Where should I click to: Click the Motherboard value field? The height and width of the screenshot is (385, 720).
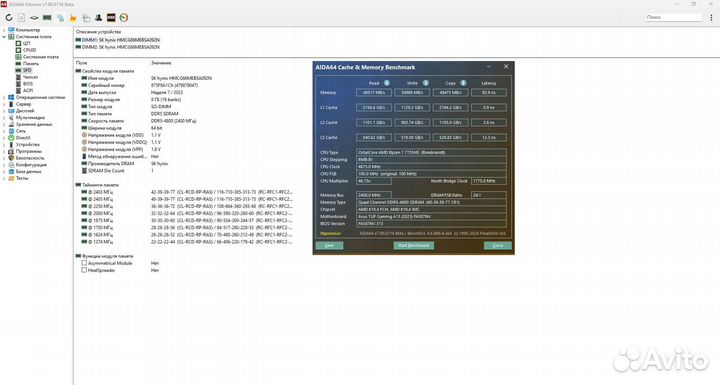click(431, 216)
